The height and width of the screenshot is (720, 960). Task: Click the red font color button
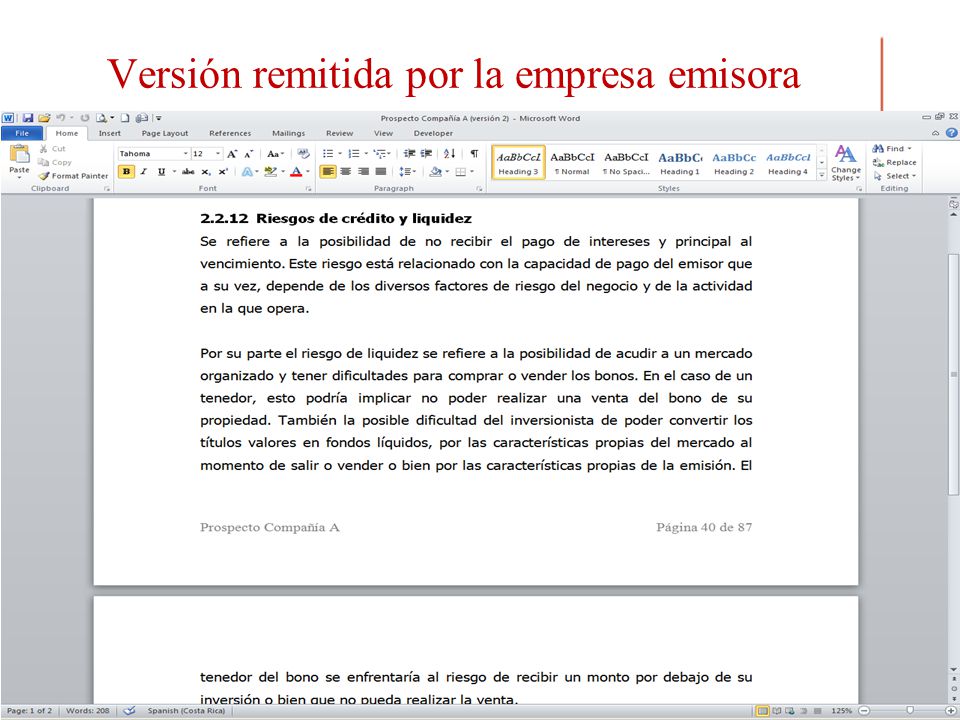pyautogui.click(x=296, y=172)
